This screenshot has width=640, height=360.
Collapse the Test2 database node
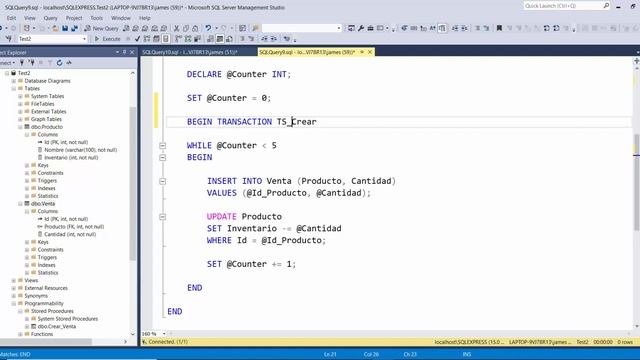click(x=7, y=73)
